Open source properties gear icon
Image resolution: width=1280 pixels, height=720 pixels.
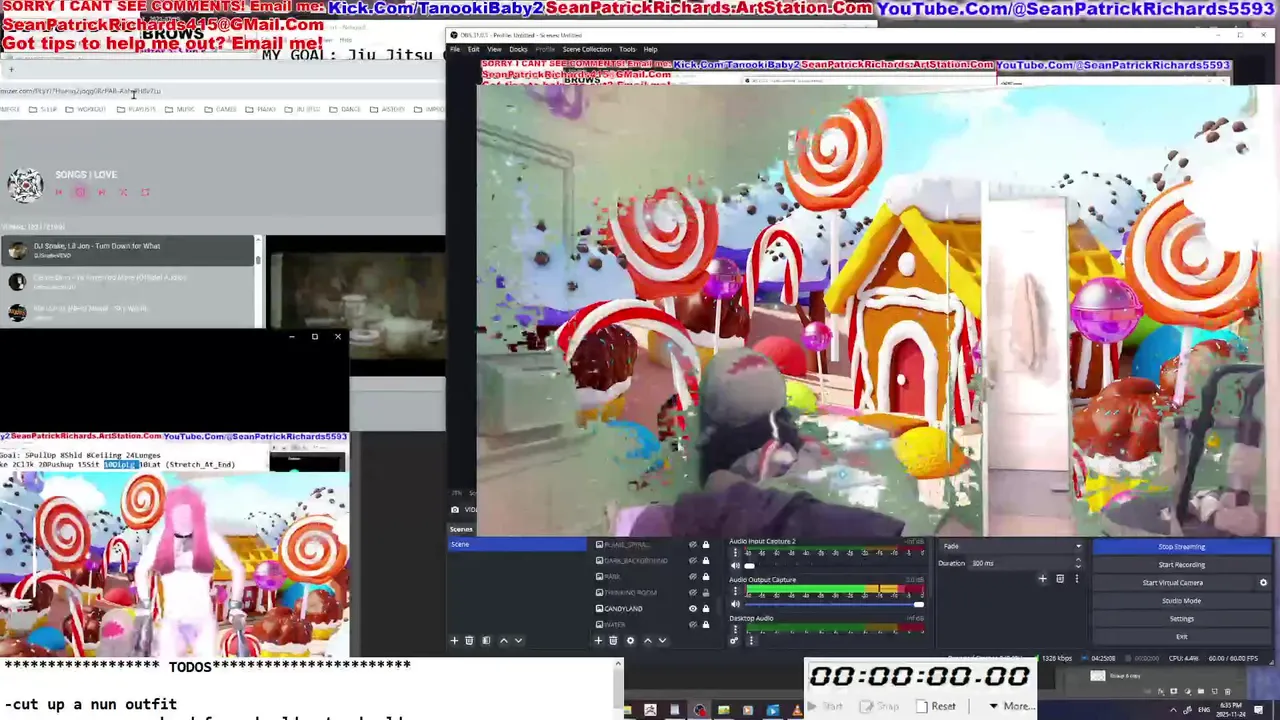click(630, 640)
